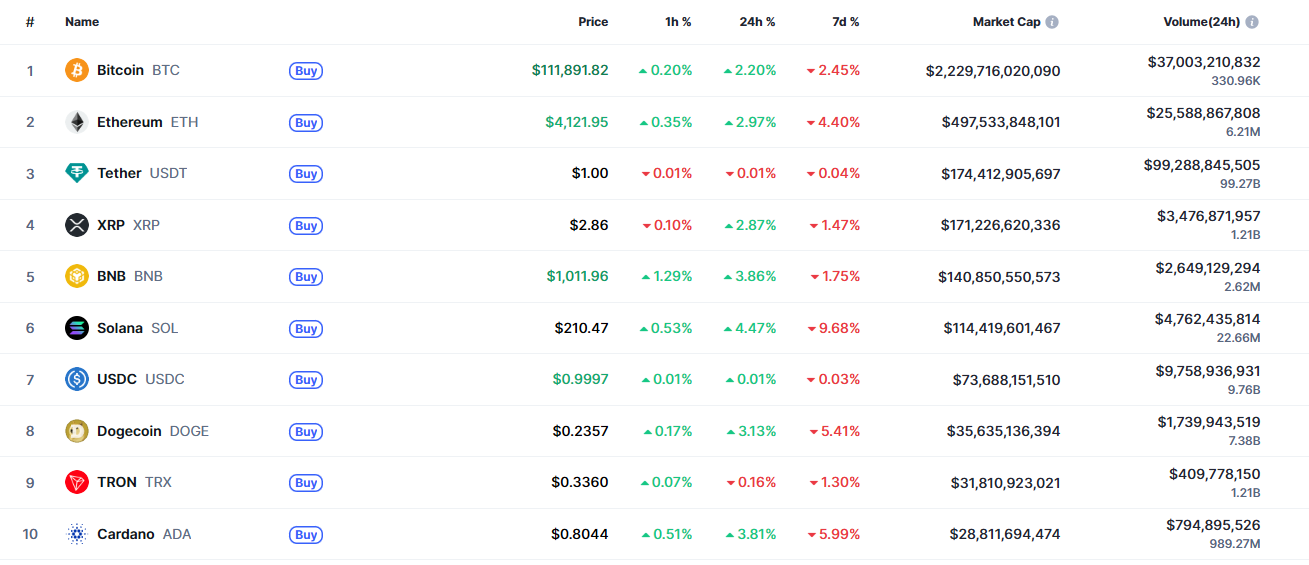The image size is (1309, 565).
Task: Open the Dogecoin name link
Action: [x=129, y=431]
